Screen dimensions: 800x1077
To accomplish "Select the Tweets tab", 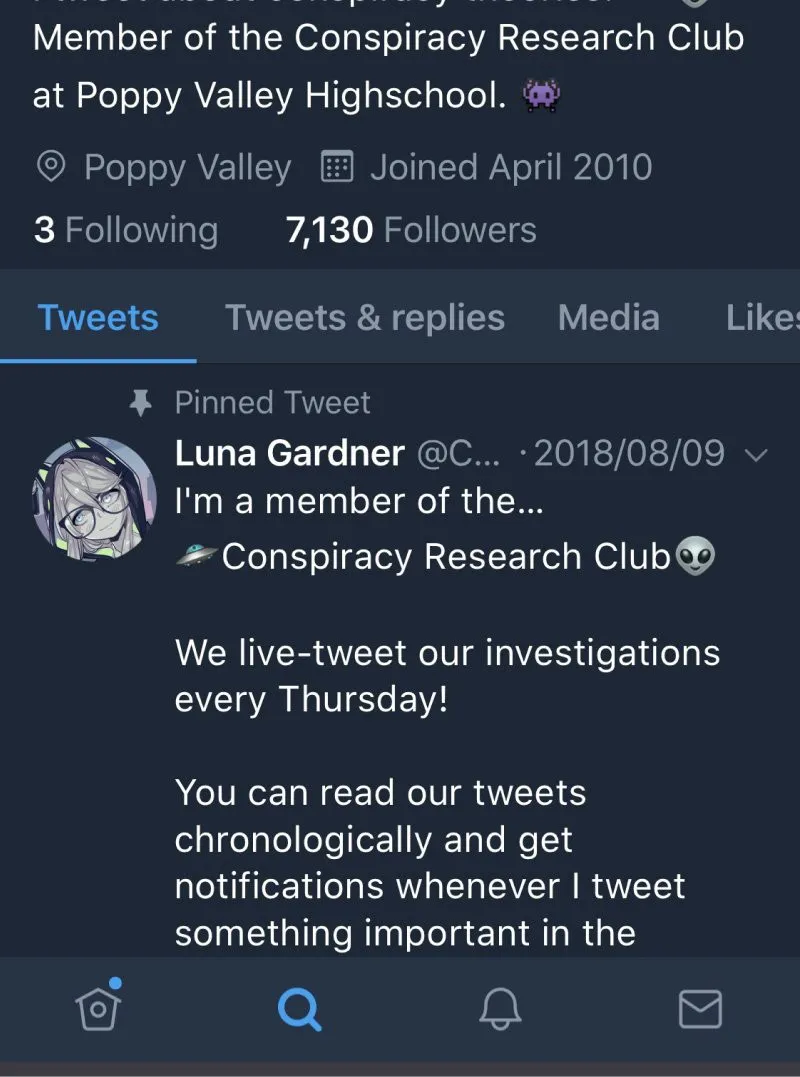I will click(x=98, y=318).
